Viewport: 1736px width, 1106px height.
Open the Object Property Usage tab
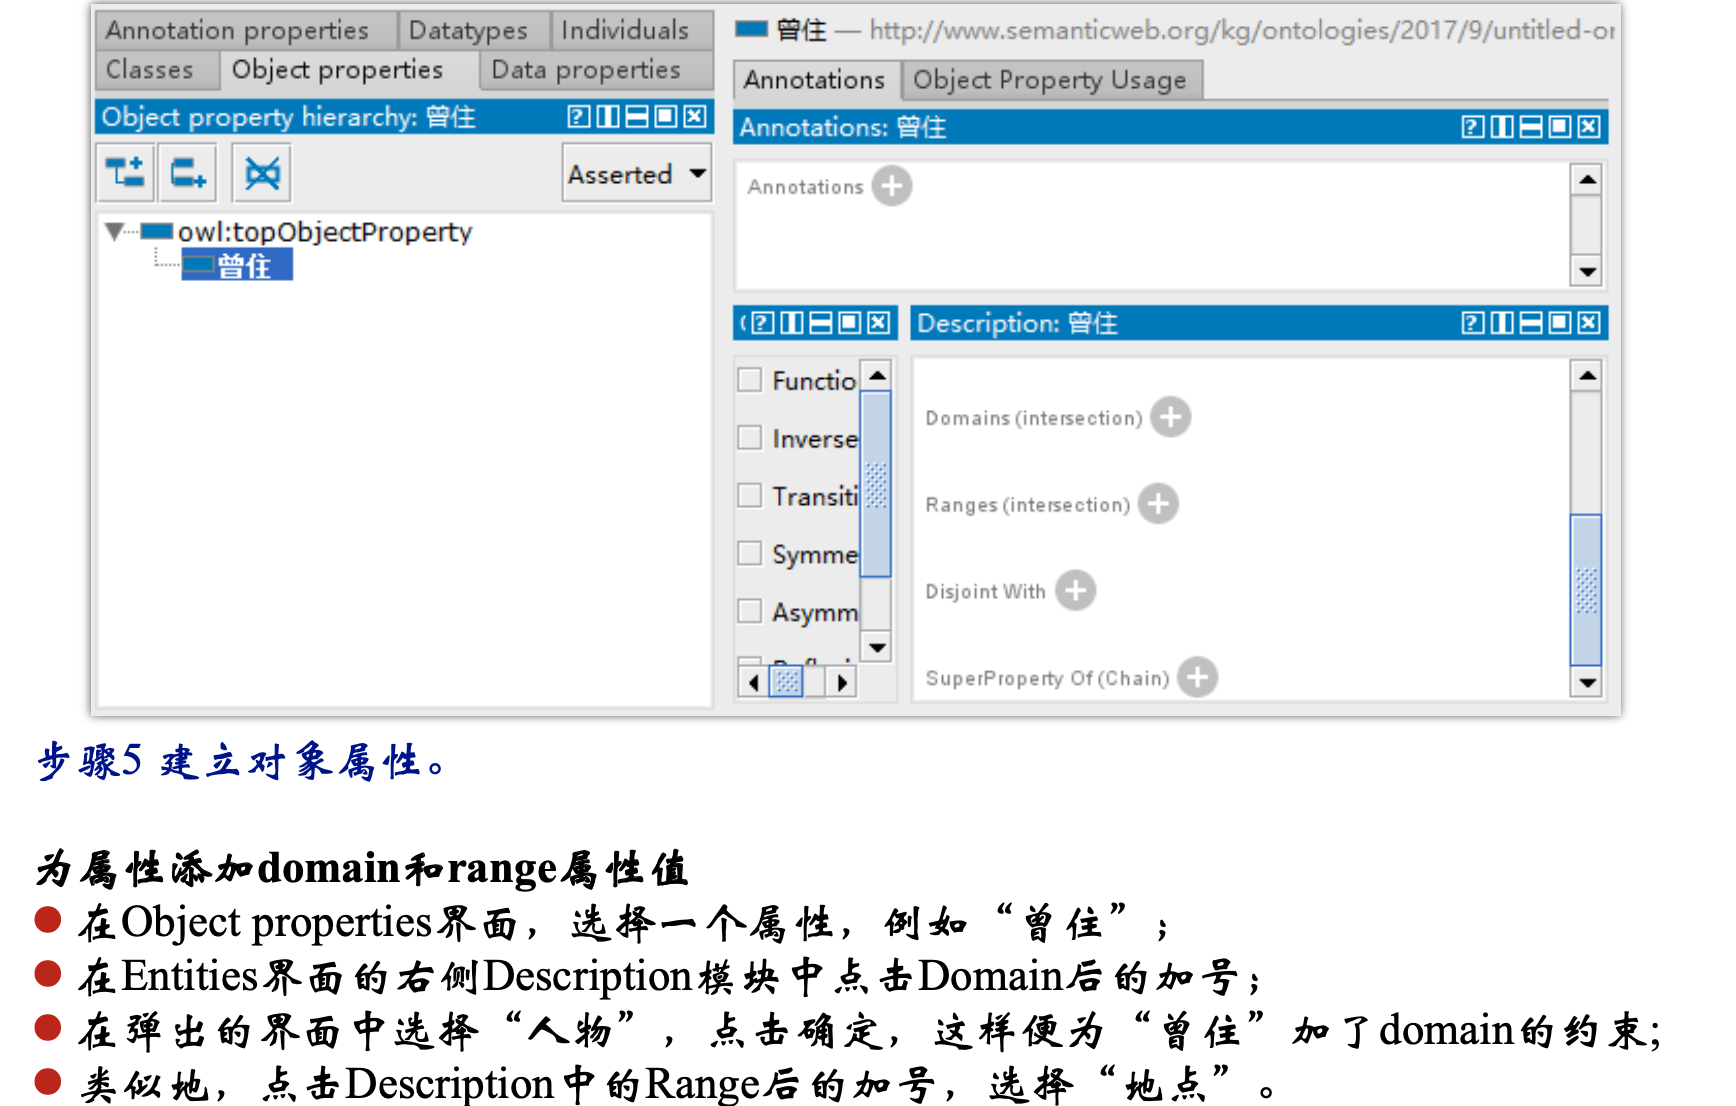tap(1051, 80)
